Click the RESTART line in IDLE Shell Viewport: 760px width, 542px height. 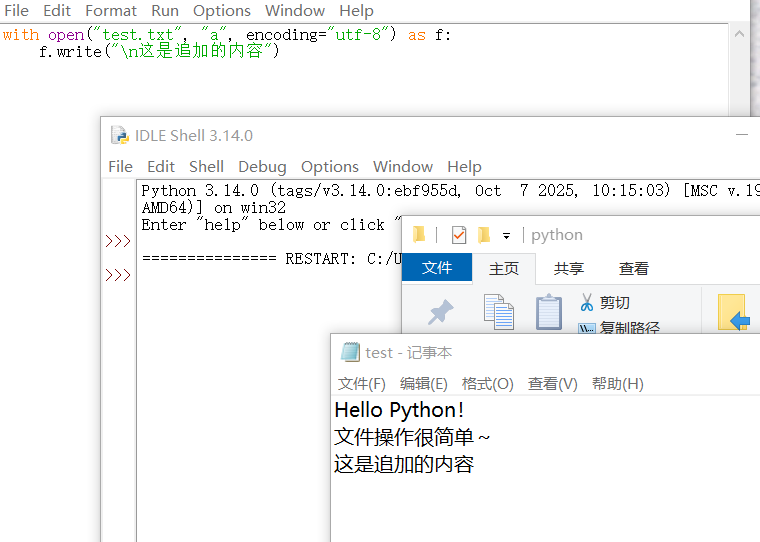pos(271,258)
